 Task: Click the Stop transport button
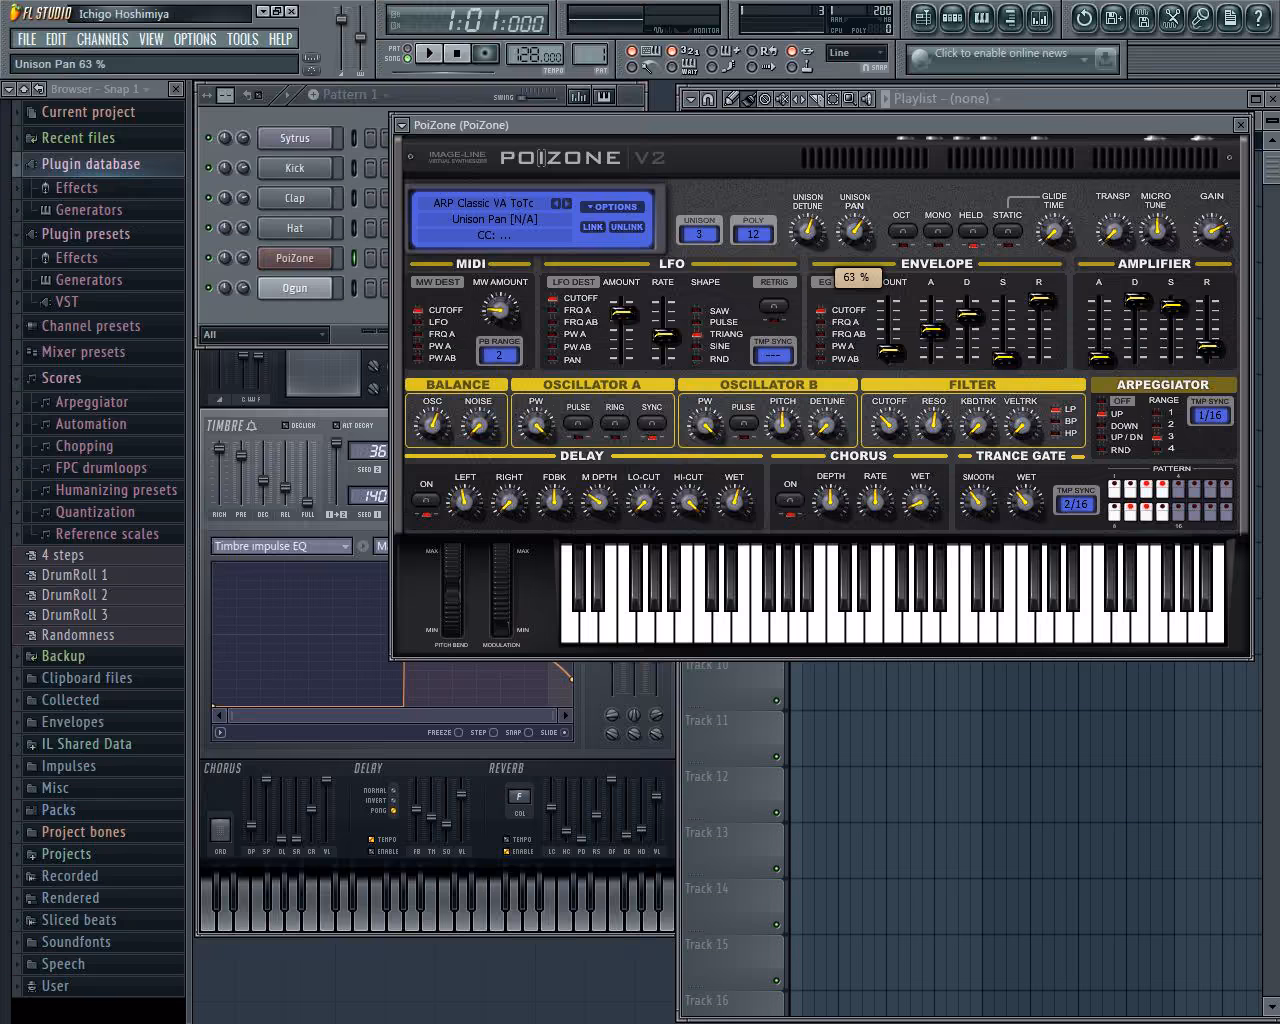[457, 53]
